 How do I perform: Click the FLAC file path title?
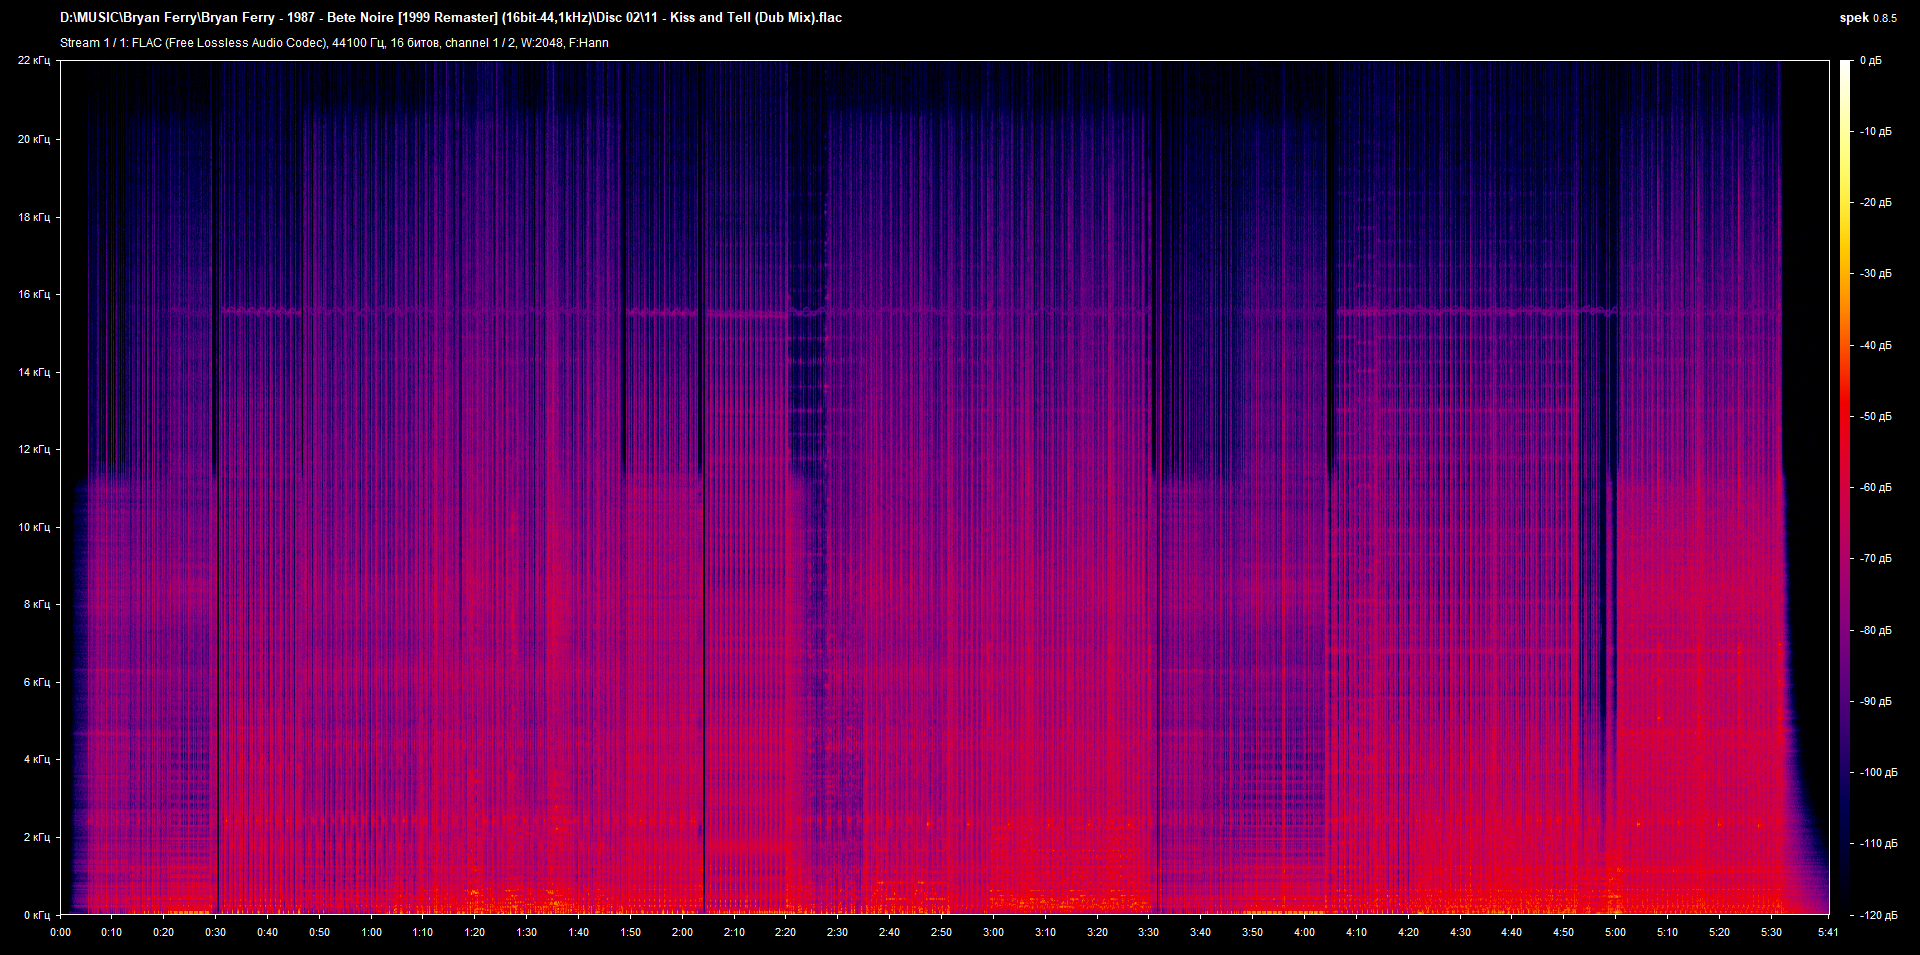pos(451,17)
